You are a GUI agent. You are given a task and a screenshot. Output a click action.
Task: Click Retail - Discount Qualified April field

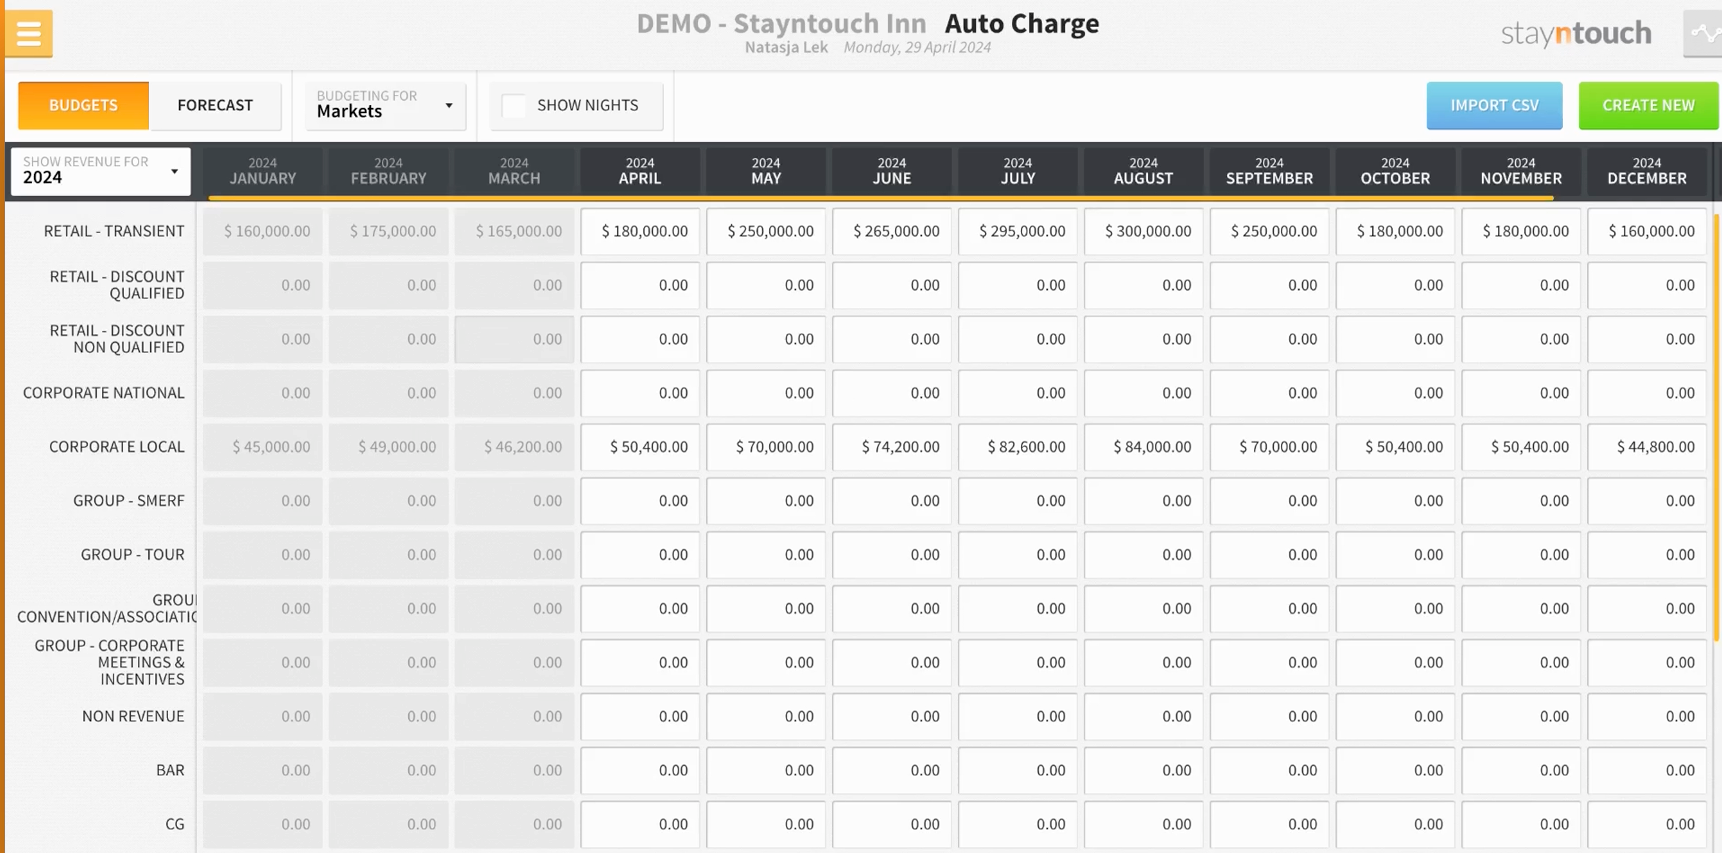(x=640, y=285)
